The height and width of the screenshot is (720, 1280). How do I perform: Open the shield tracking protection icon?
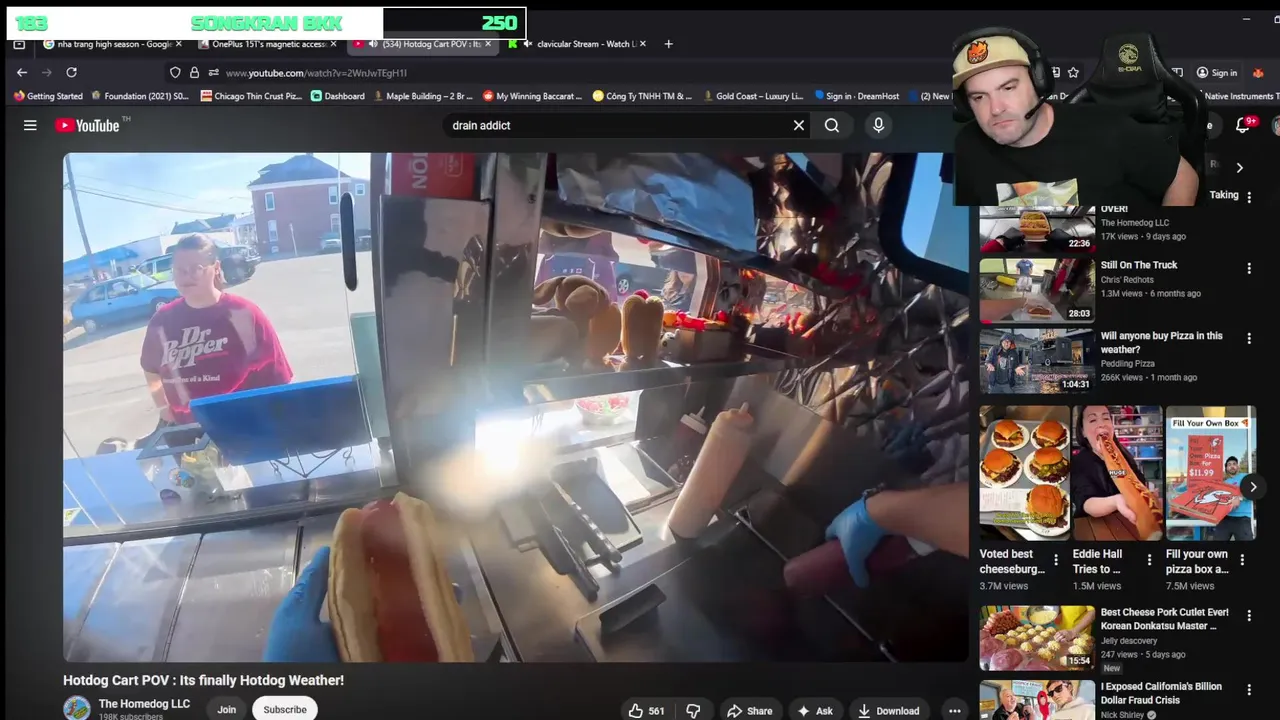(175, 72)
